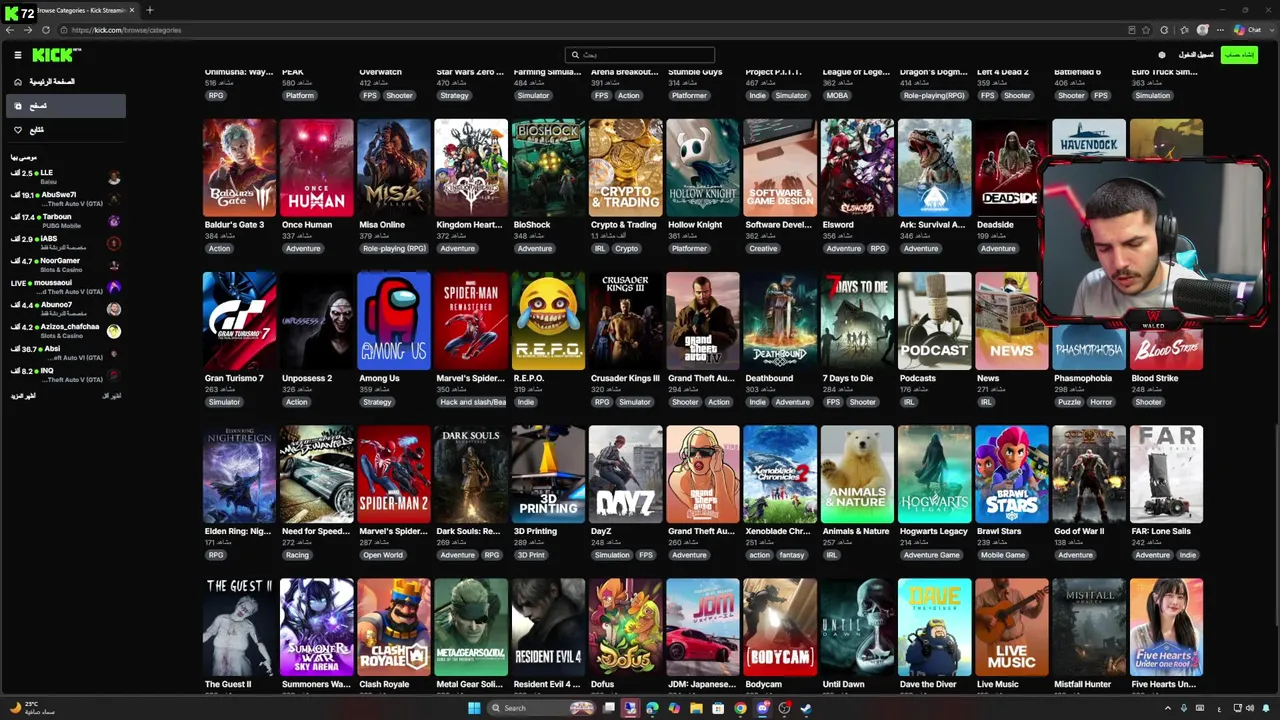The image size is (1280, 720).
Task: Open Steam from the taskbar
Action: click(806, 708)
